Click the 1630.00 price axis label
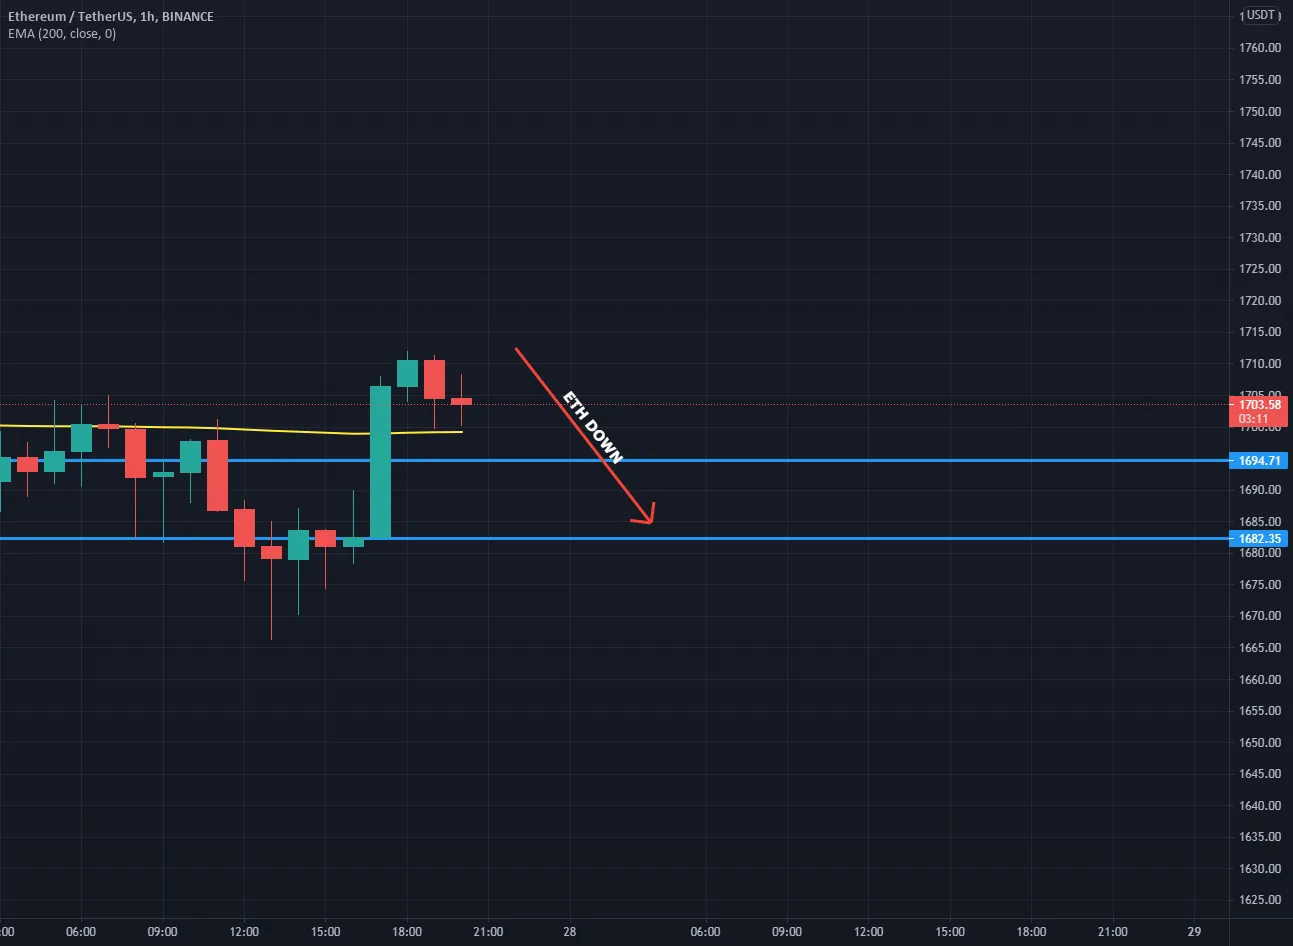The height and width of the screenshot is (946, 1293). (1259, 869)
